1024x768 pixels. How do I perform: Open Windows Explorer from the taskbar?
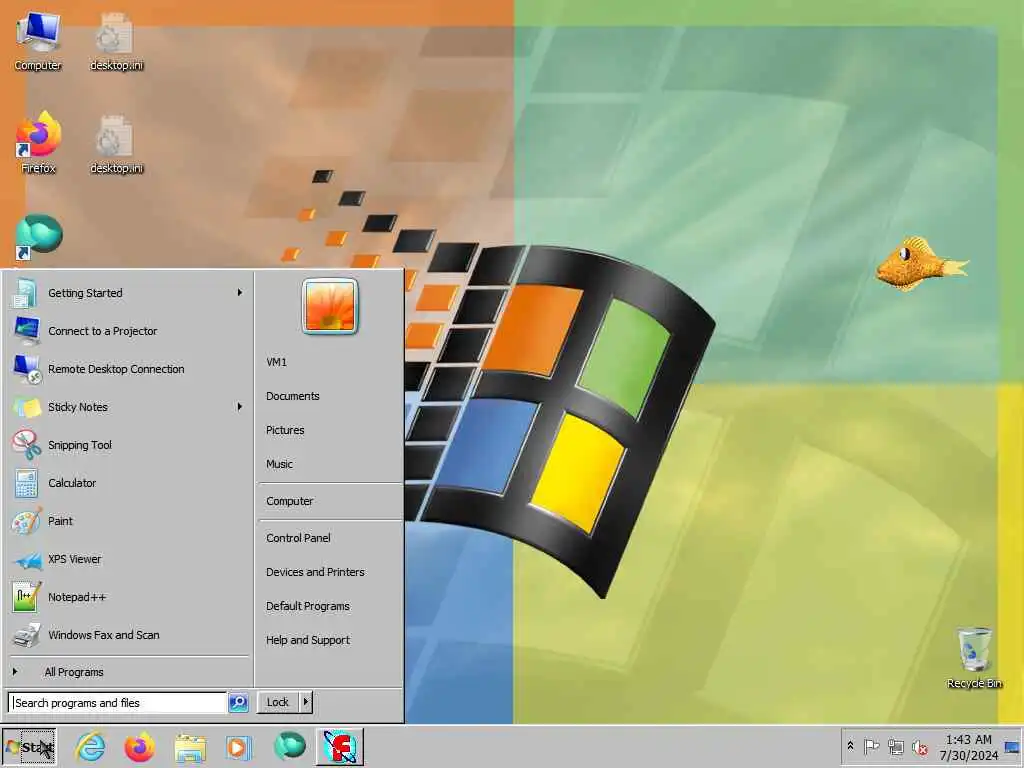coord(189,747)
